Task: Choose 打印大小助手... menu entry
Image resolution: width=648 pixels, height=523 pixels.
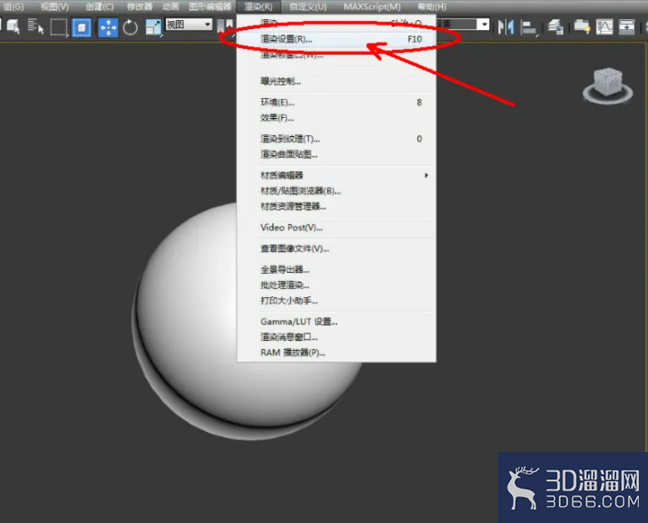Action: 336,300
